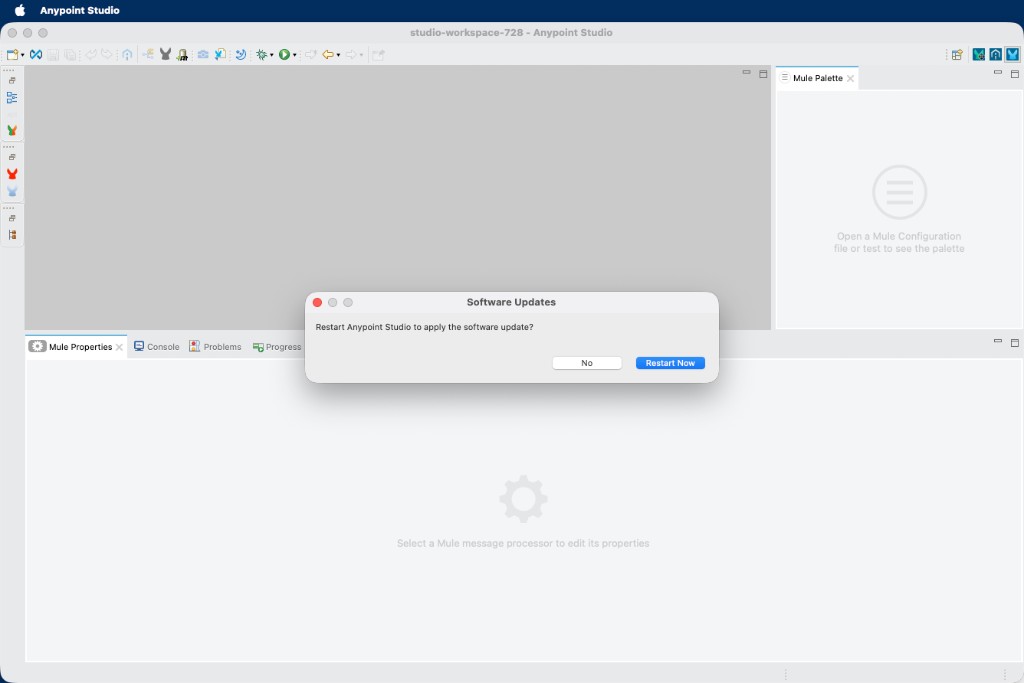Click the page with blue mule icon
The height and width of the screenshot is (683, 1024).
[220, 55]
